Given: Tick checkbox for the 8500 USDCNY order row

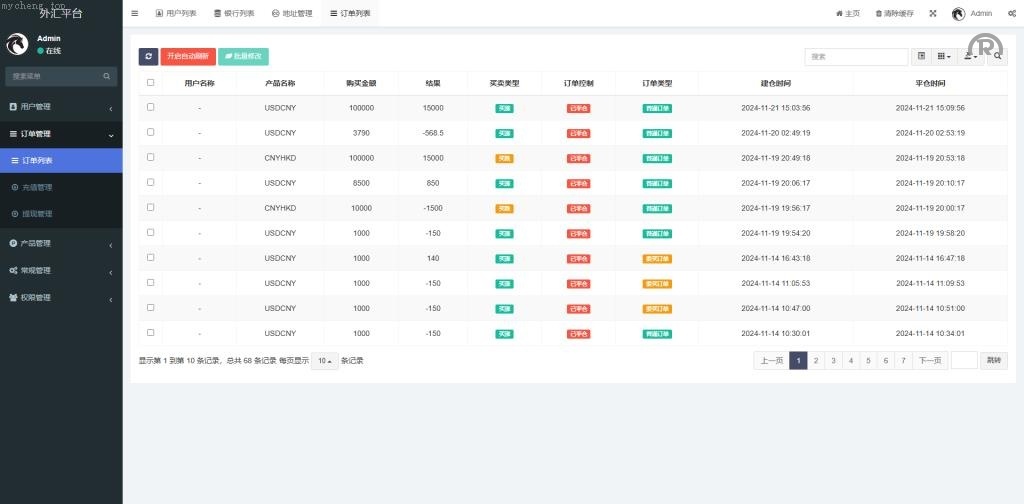Looking at the screenshot, I should (x=150, y=182).
